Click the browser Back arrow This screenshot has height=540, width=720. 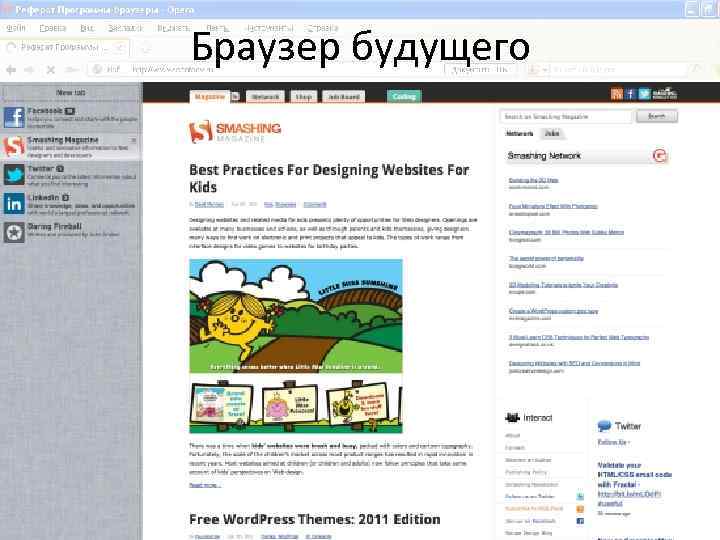[x=11, y=69]
